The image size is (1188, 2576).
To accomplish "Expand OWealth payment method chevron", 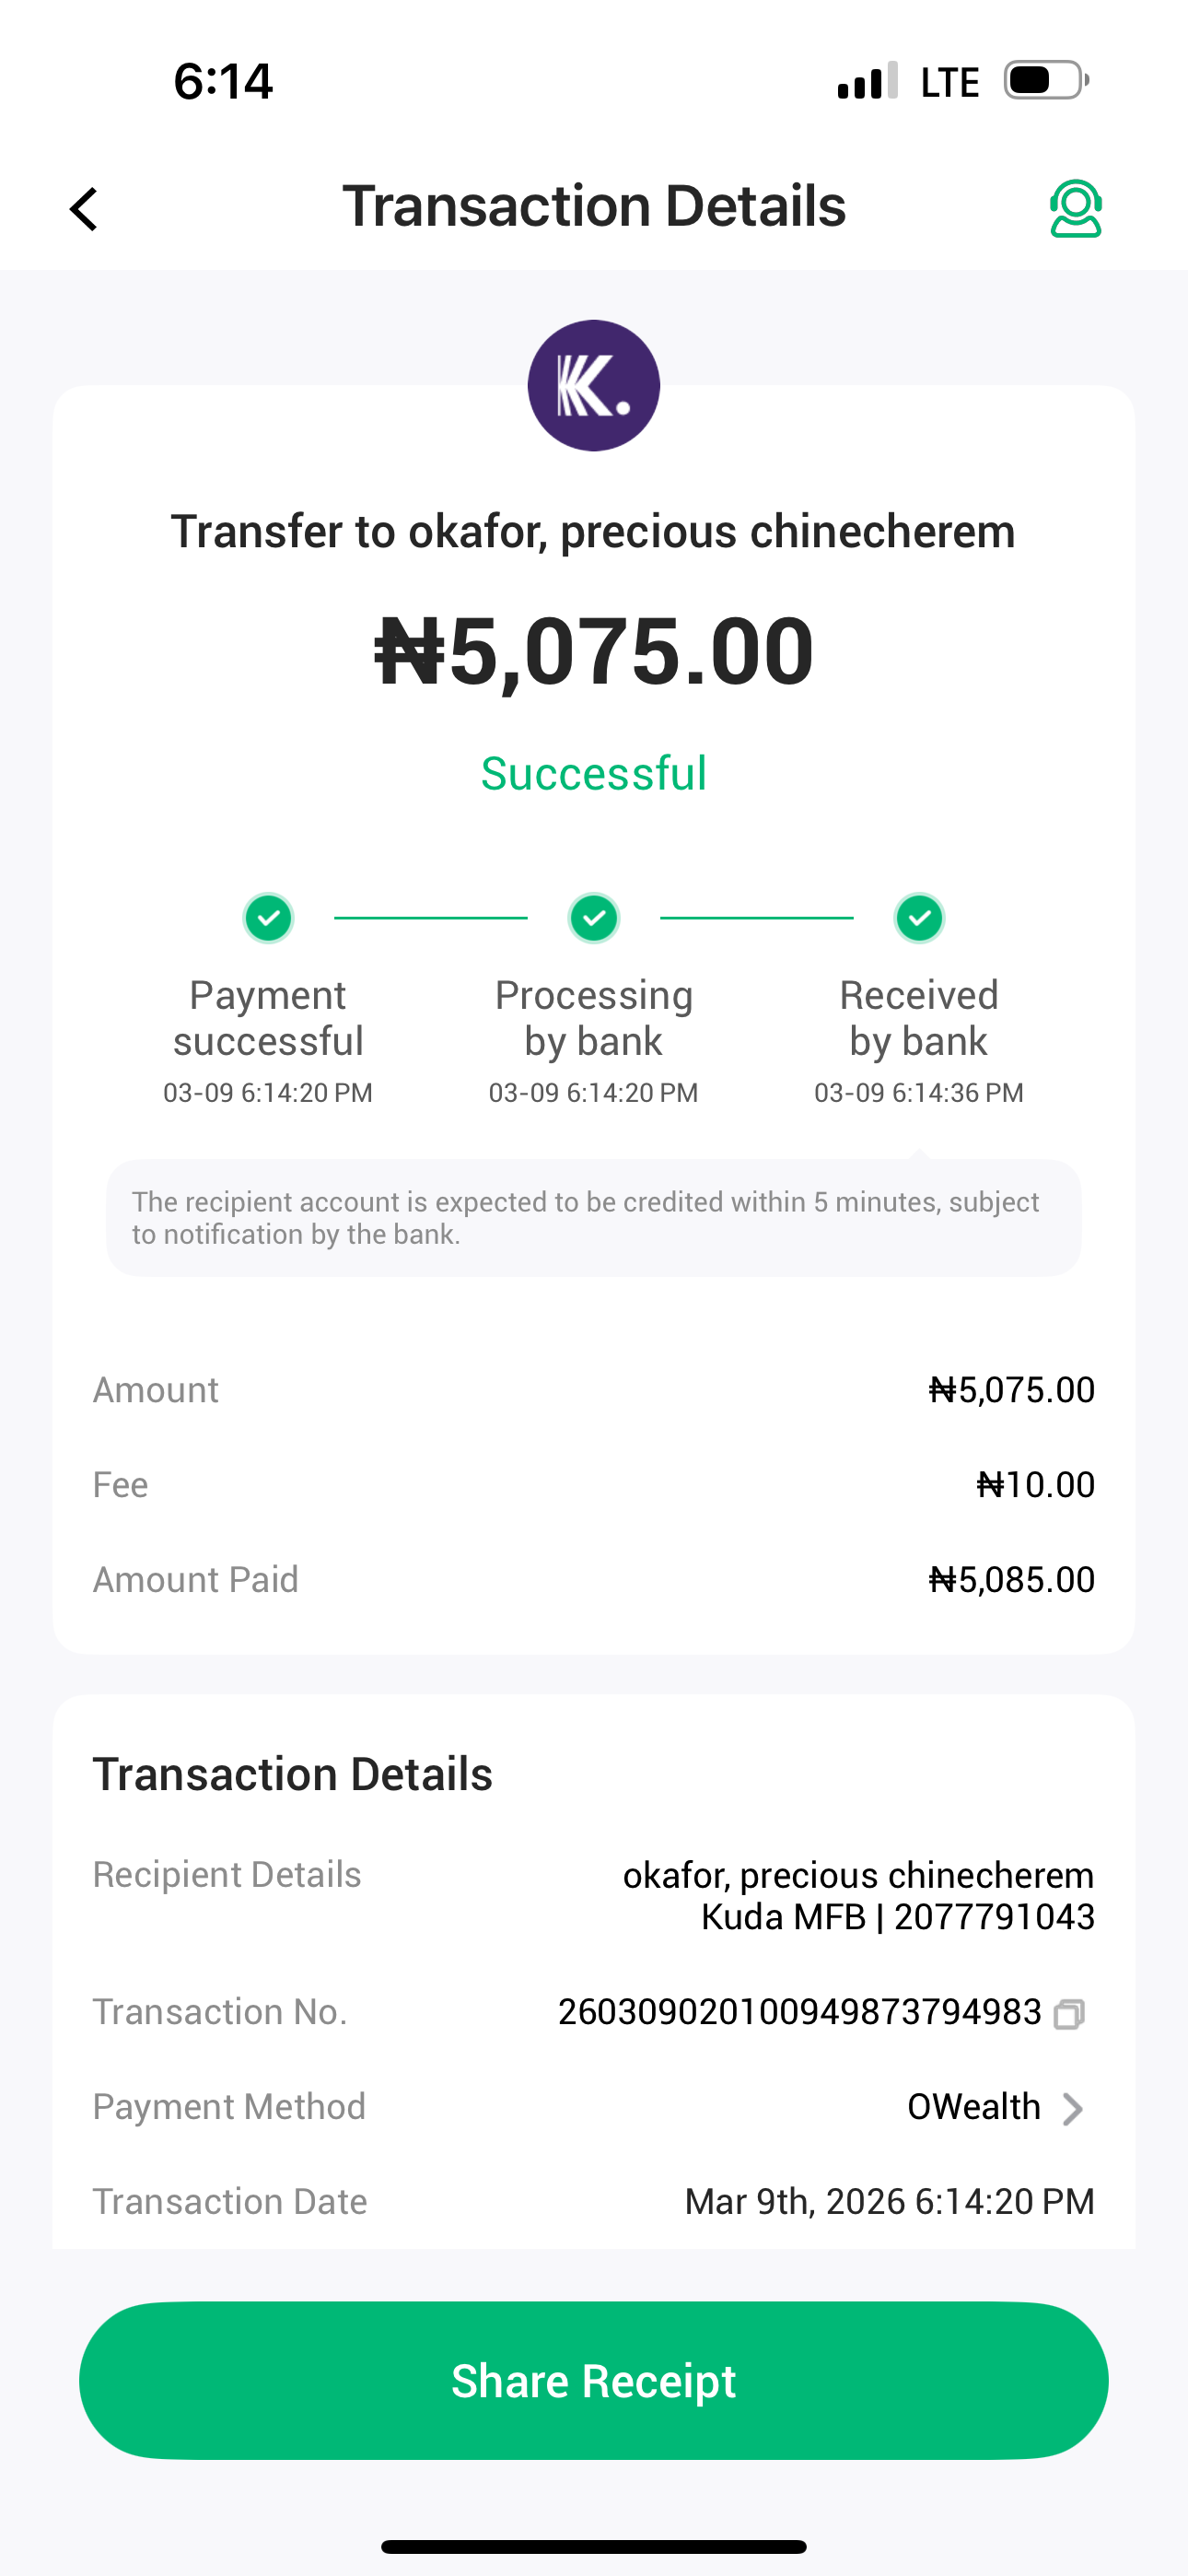I will [x=1073, y=2108].
